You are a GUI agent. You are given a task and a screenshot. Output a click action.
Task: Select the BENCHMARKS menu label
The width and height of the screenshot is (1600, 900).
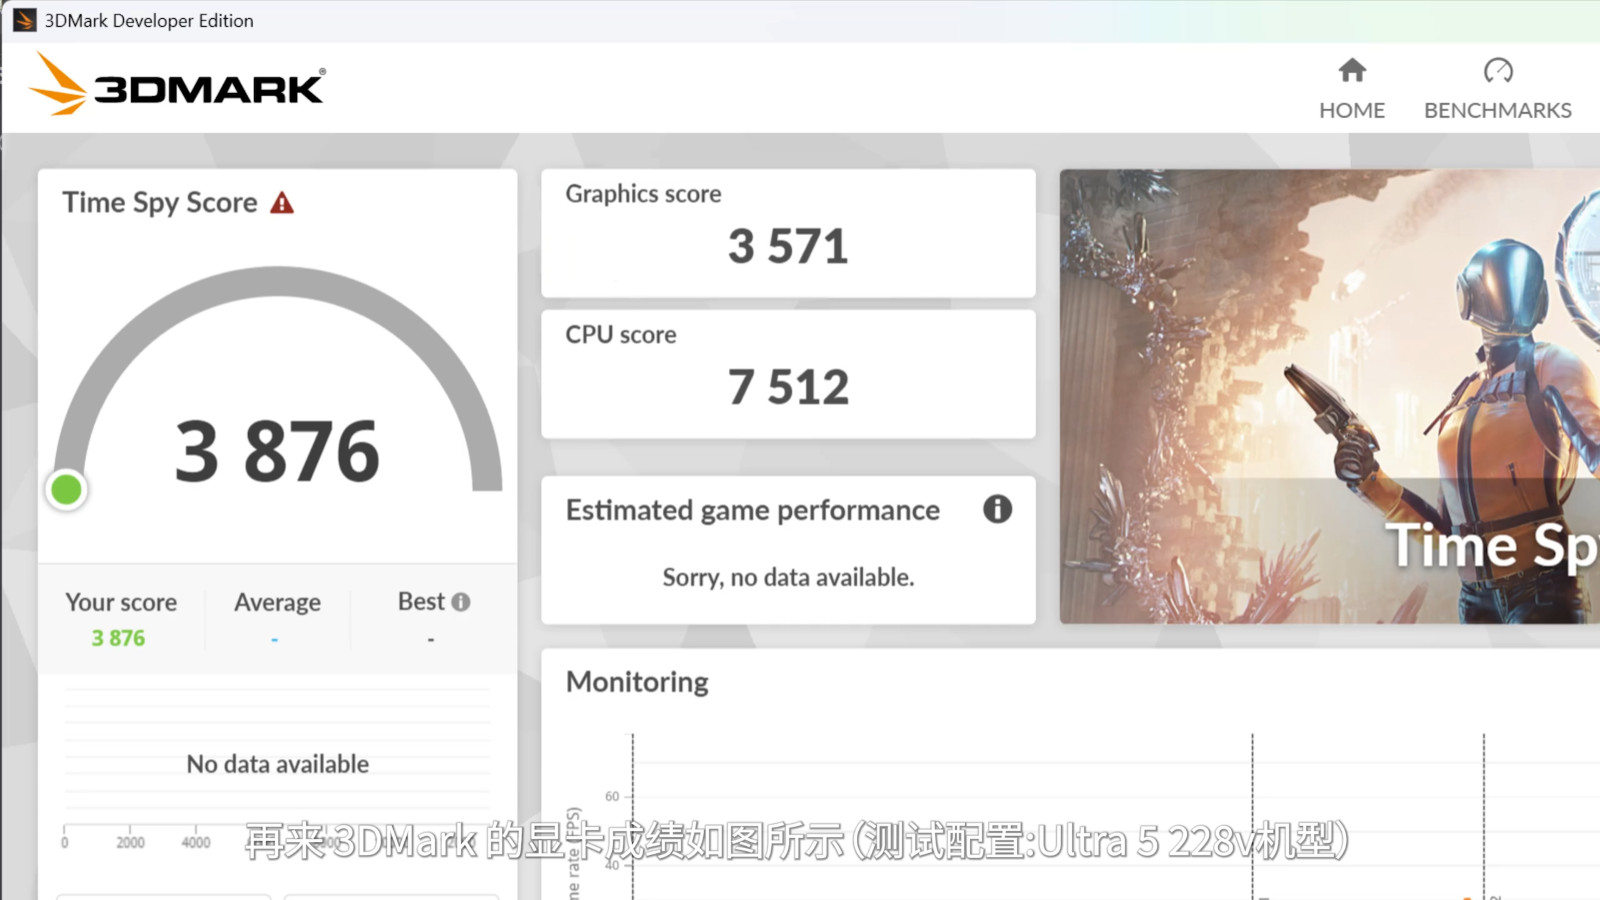1498,110
